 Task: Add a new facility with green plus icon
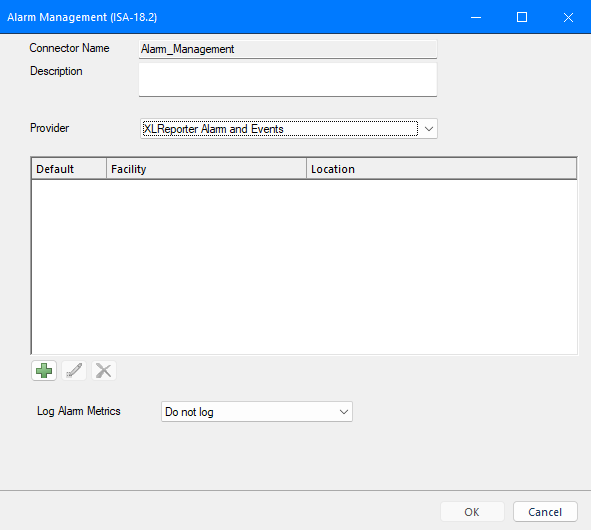click(44, 371)
